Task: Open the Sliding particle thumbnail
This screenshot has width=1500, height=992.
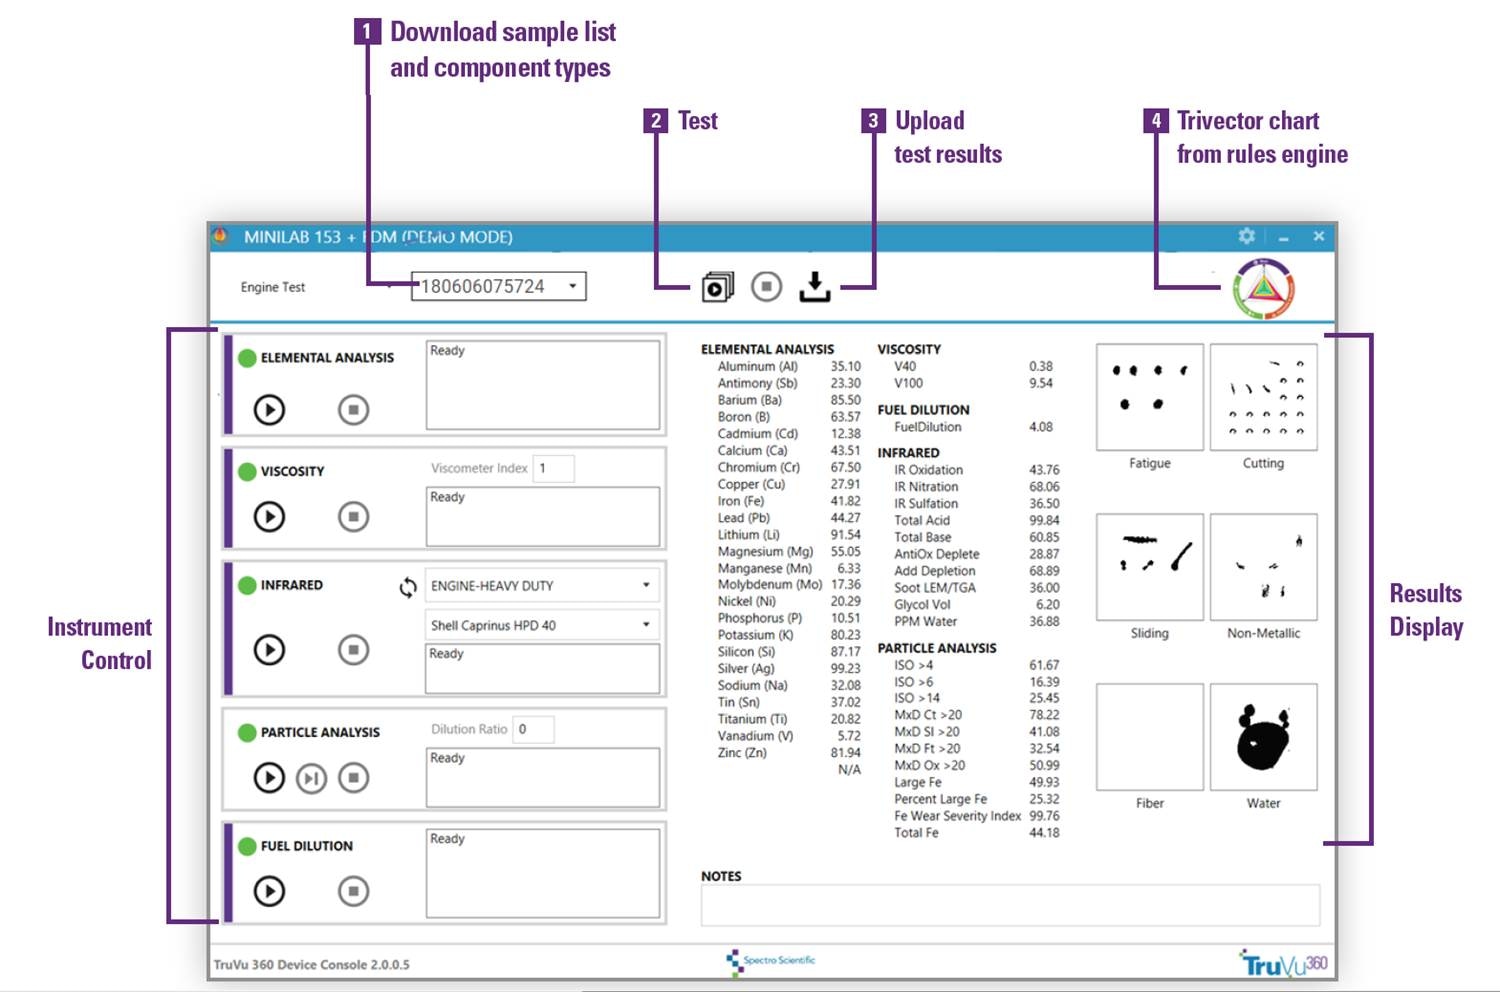Action: click(x=1150, y=567)
